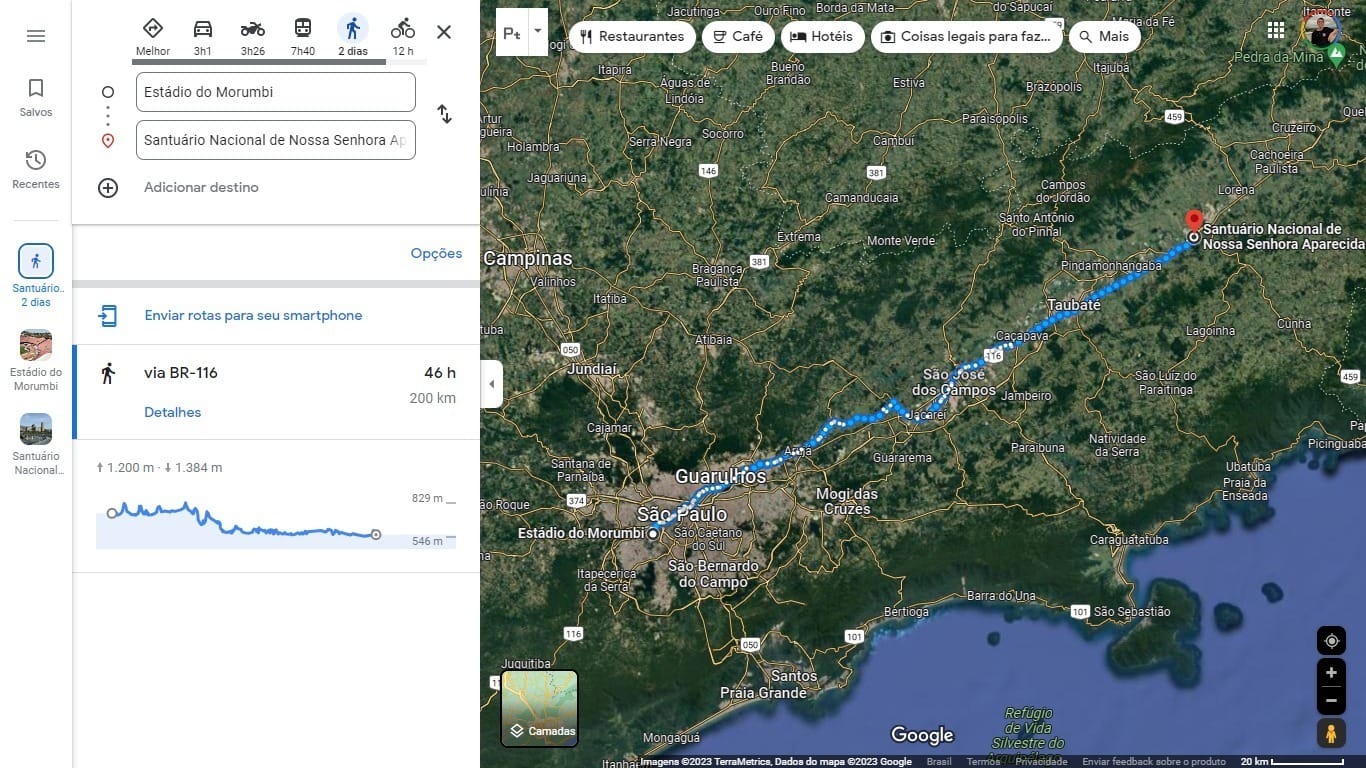This screenshot has height=768, width=1366.
Task: Close the directions panel
Action: pos(444,32)
